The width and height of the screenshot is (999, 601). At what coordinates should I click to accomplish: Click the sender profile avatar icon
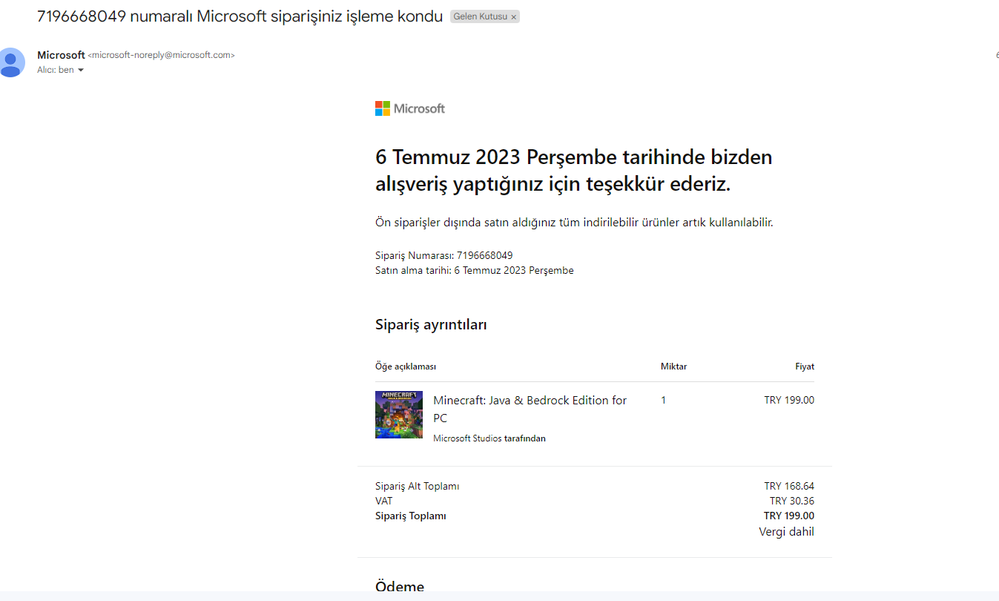(11, 62)
